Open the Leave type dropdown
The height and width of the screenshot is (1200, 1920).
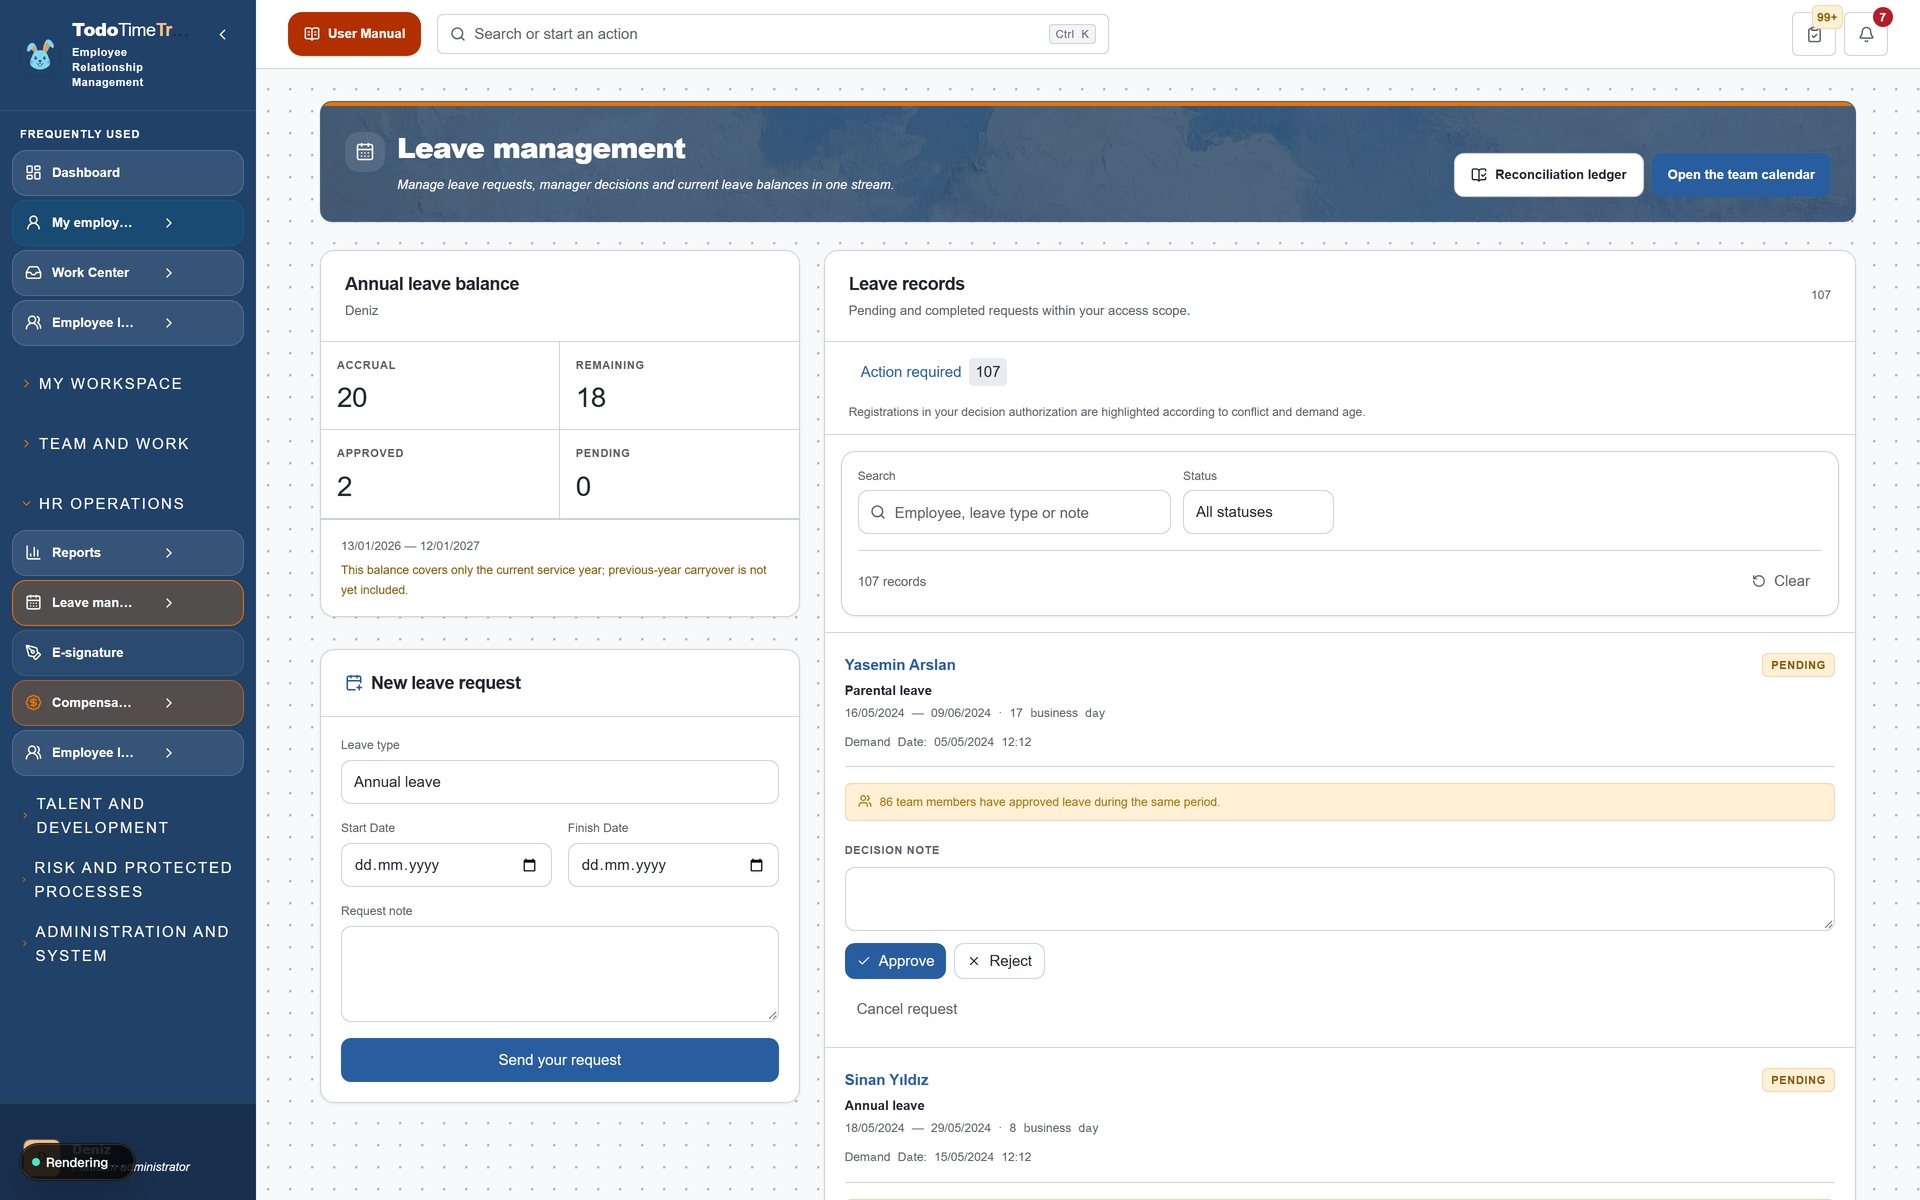click(x=559, y=782)
